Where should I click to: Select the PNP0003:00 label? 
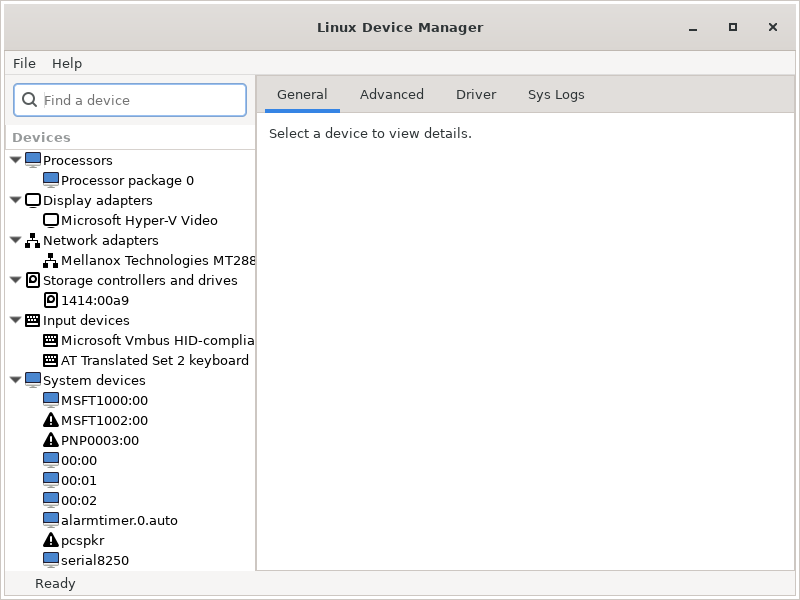click(100, 440)
